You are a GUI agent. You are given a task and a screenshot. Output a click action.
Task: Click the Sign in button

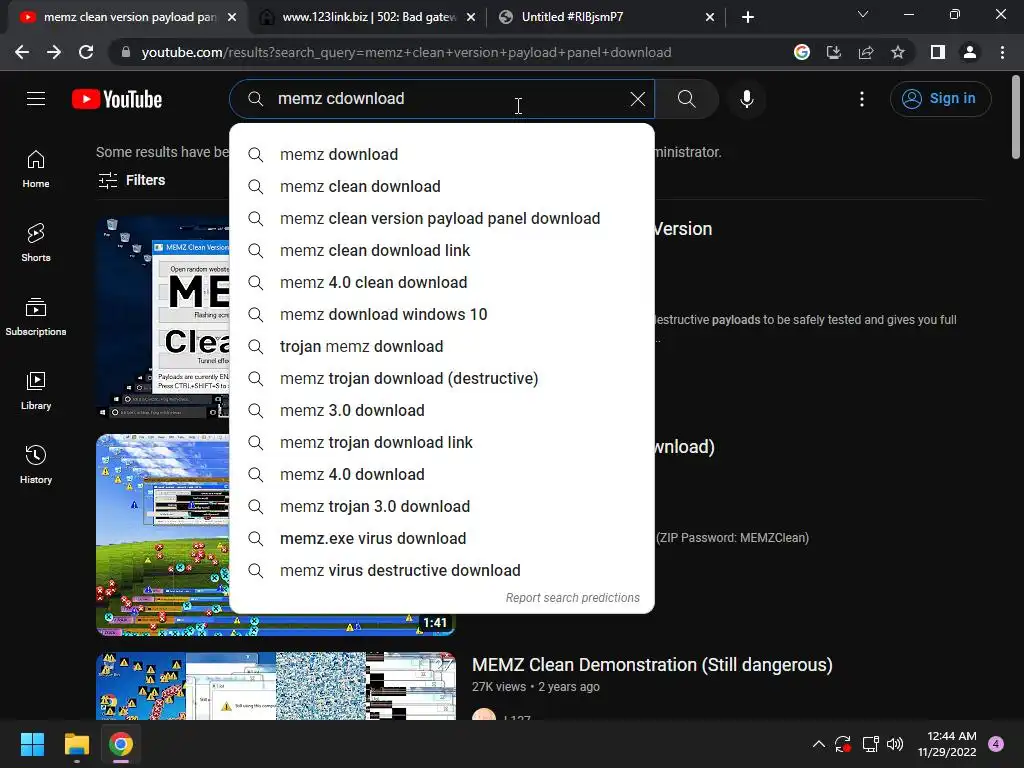point(940,99)
